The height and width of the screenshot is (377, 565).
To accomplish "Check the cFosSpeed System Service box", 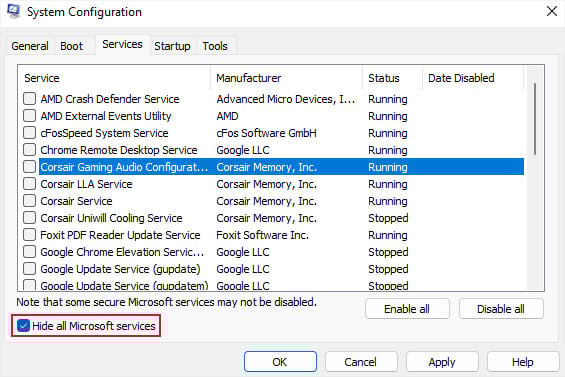I will [30, 133].
